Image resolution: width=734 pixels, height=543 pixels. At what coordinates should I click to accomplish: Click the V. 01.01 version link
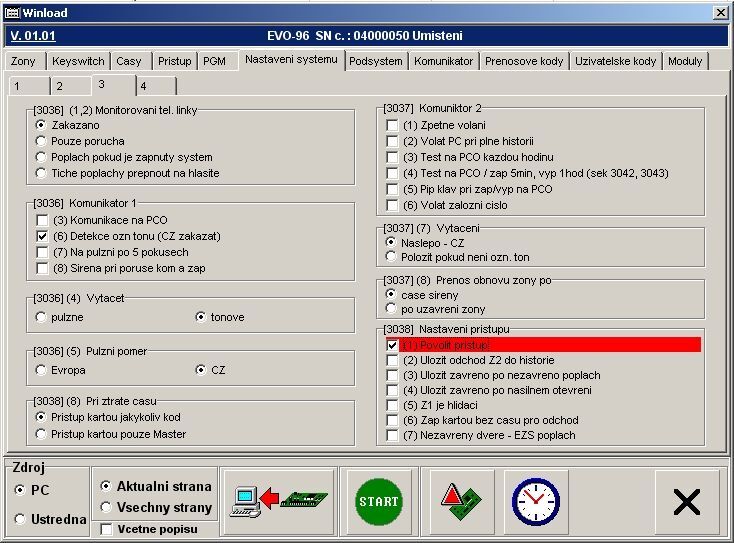pos(31,36)
